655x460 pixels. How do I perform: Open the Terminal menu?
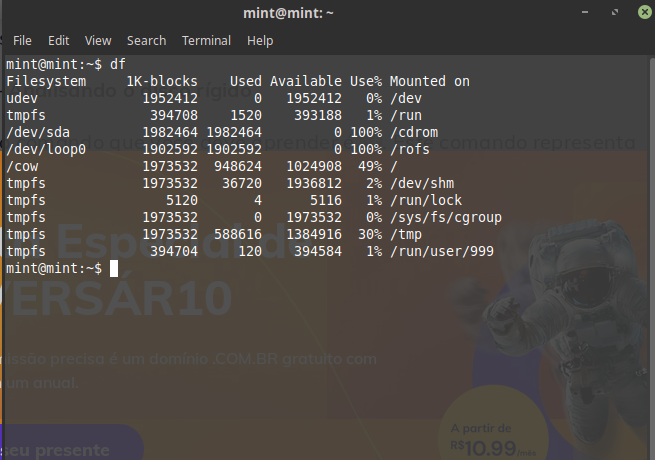coord(206,41)
